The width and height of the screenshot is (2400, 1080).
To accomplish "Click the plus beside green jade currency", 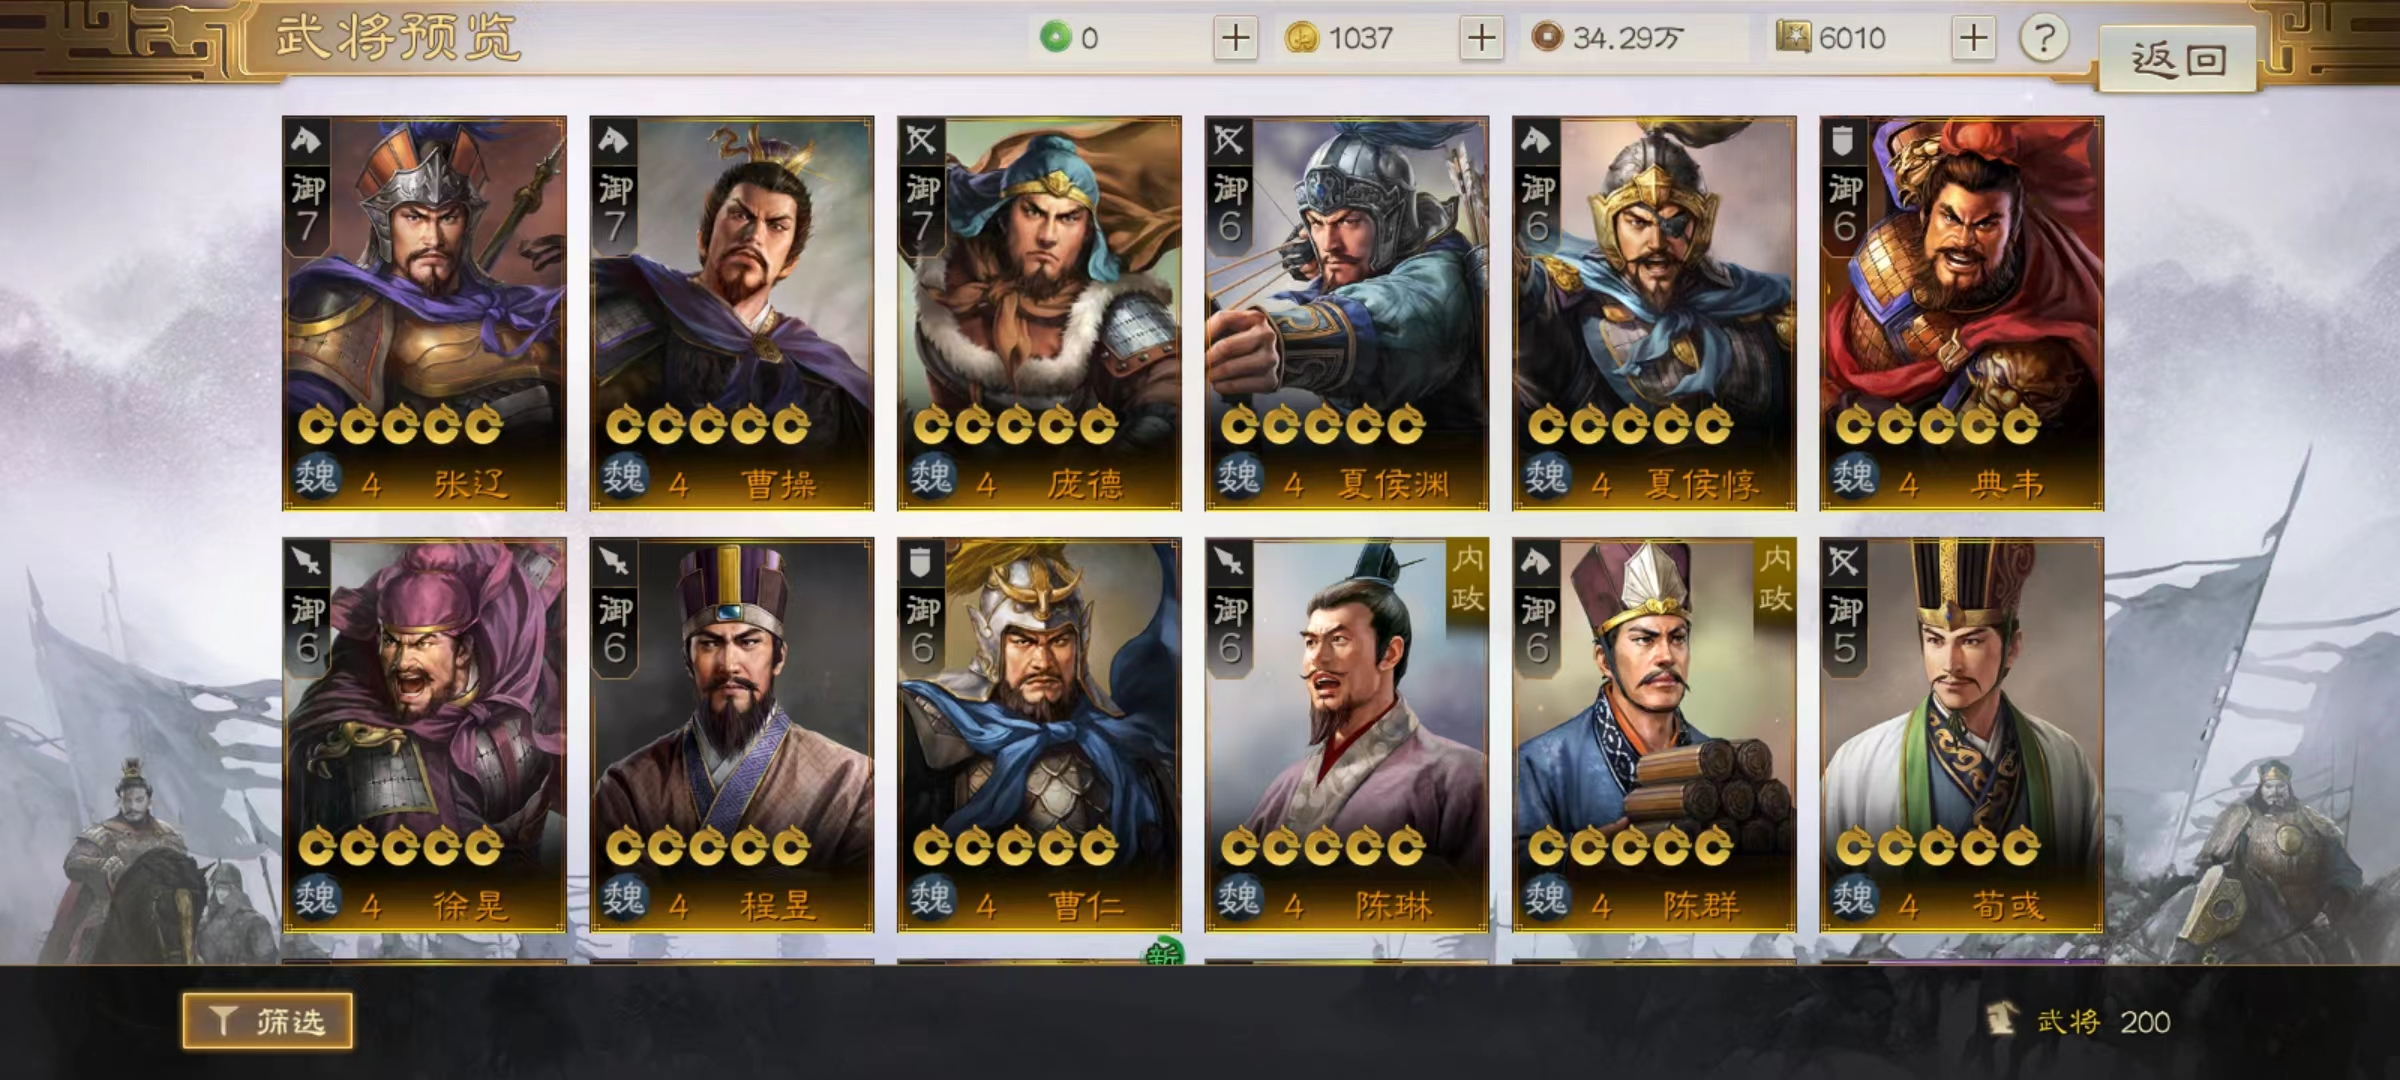I will (1236, 38).
